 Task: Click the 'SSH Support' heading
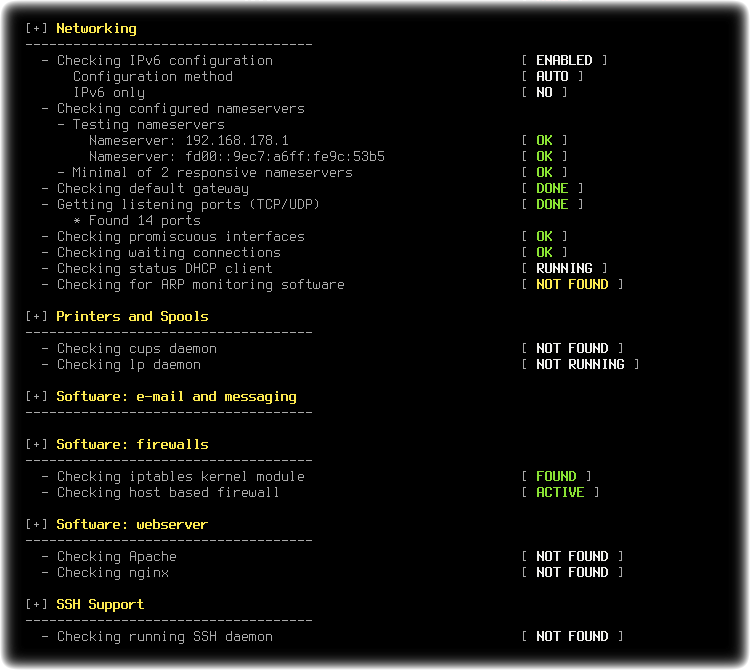pyautogui.click(x=100, y=604)
